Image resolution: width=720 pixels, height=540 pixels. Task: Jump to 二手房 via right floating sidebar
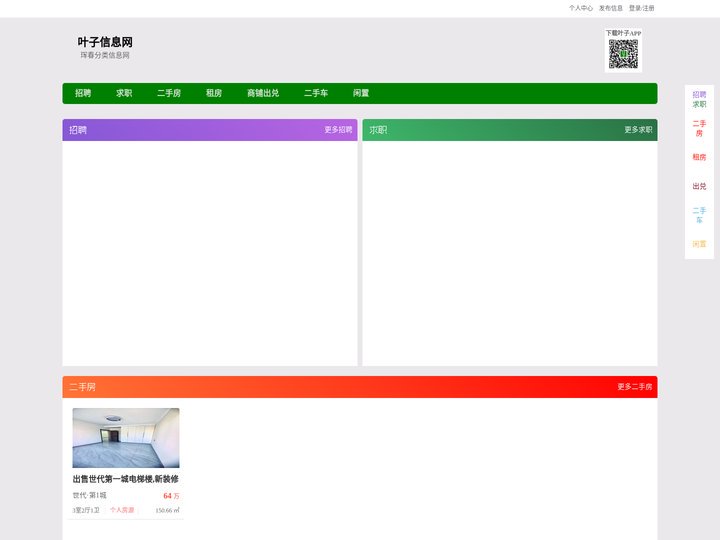[699, 128]
